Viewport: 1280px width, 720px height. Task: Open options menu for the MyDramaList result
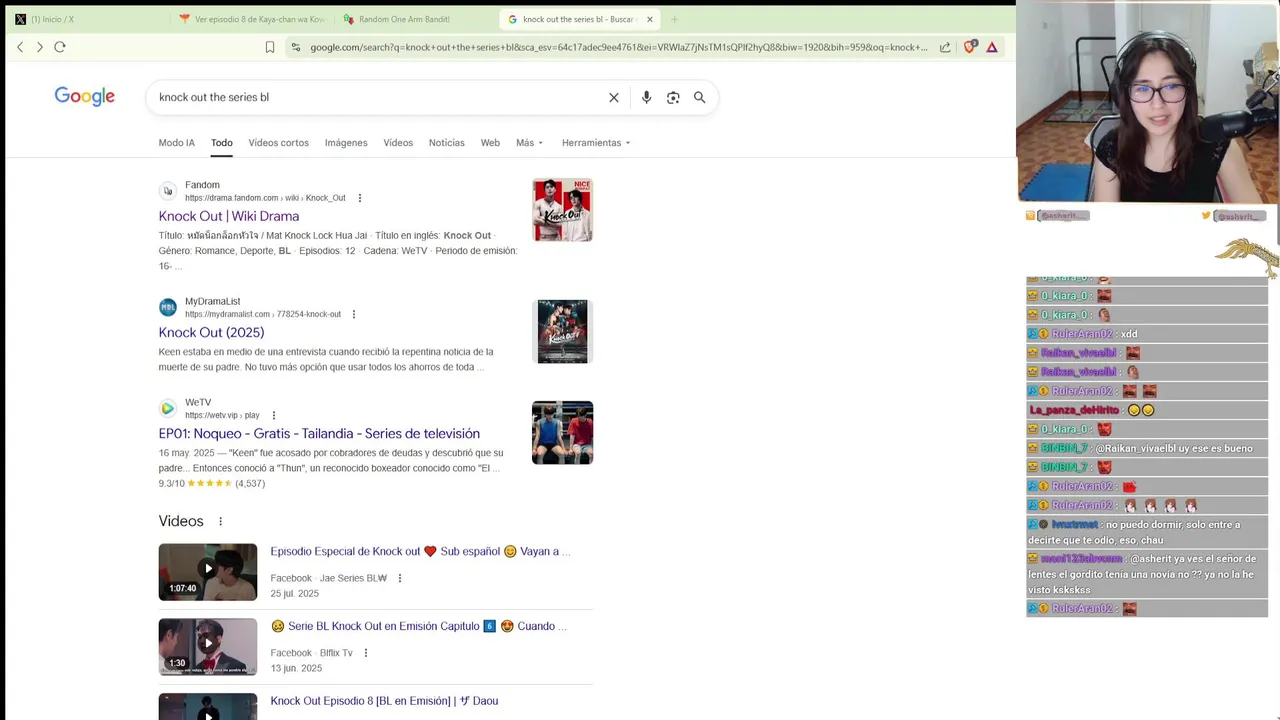(x=353, y=314)
